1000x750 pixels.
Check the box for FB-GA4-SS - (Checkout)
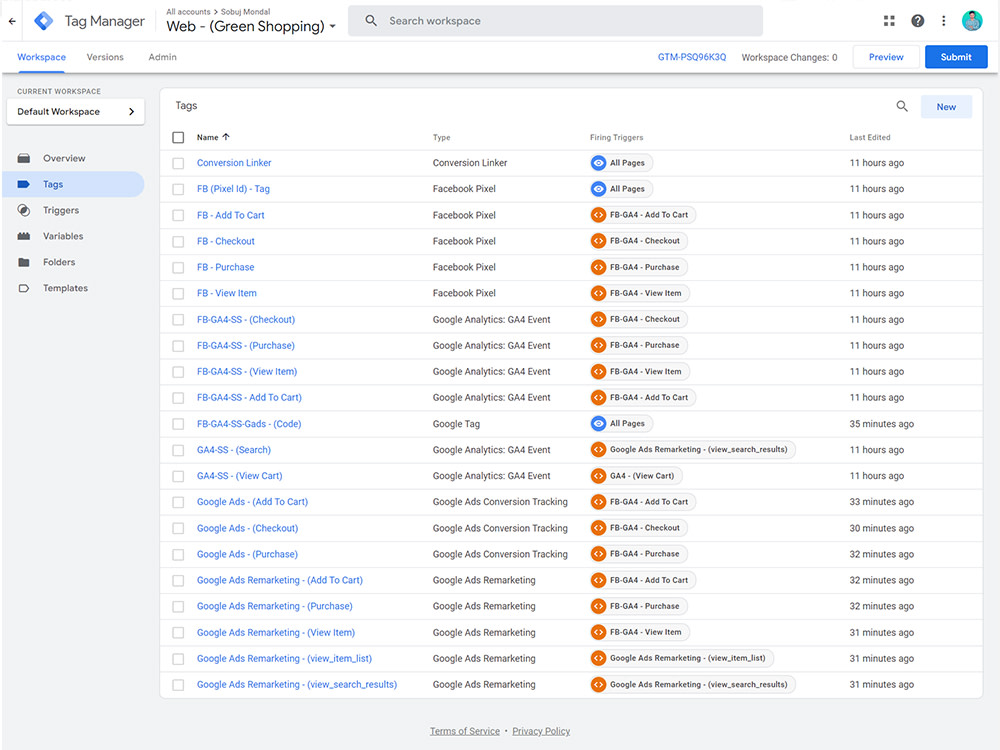point(178,320)
